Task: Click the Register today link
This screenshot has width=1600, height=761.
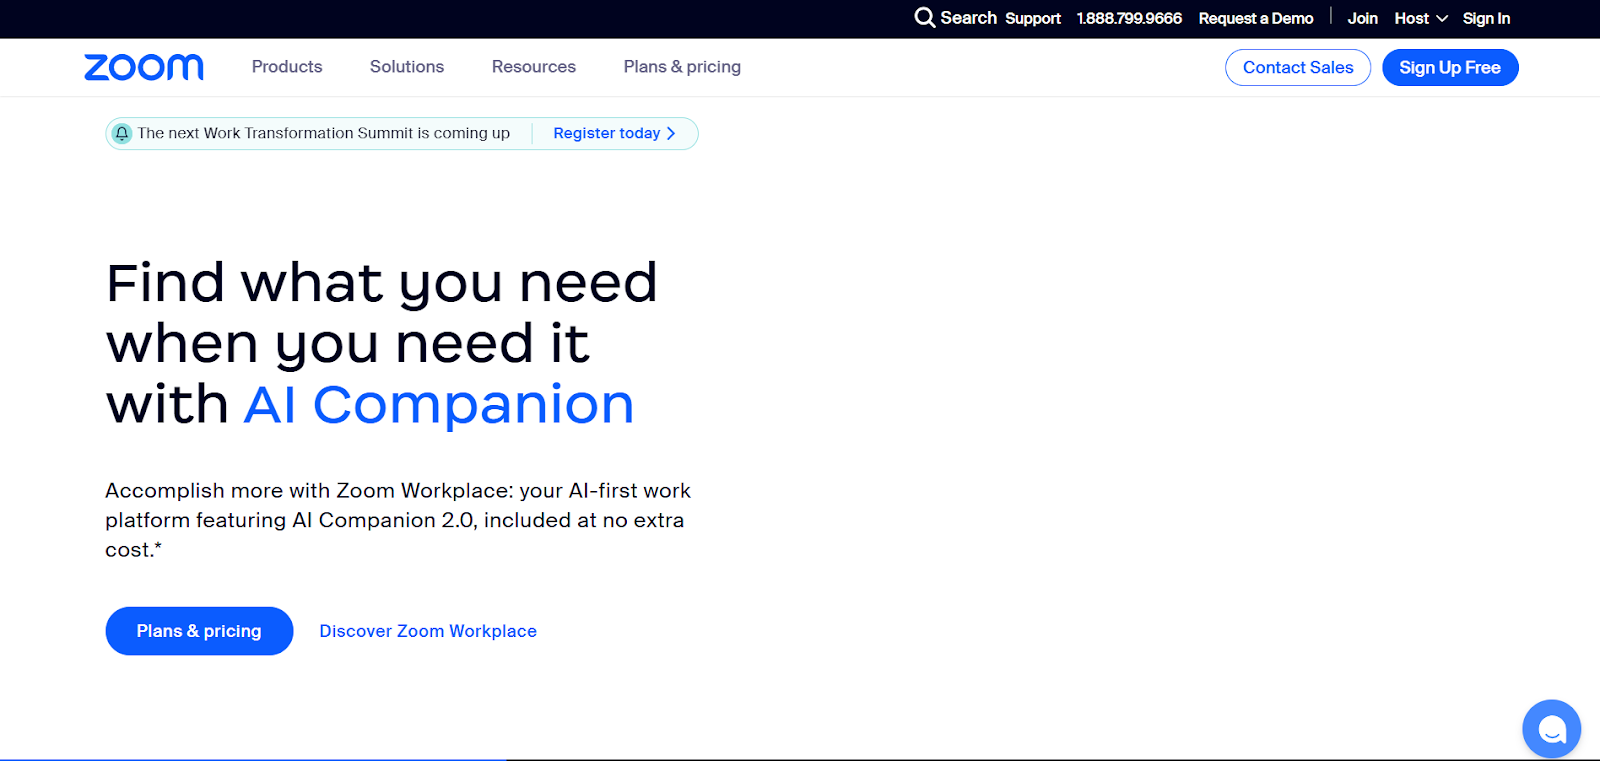Action: click(607, 134)
